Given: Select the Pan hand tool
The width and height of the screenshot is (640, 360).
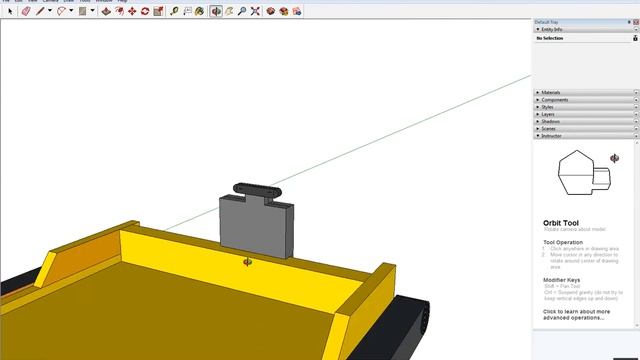Looking at the screenshot, I should 229,11.
